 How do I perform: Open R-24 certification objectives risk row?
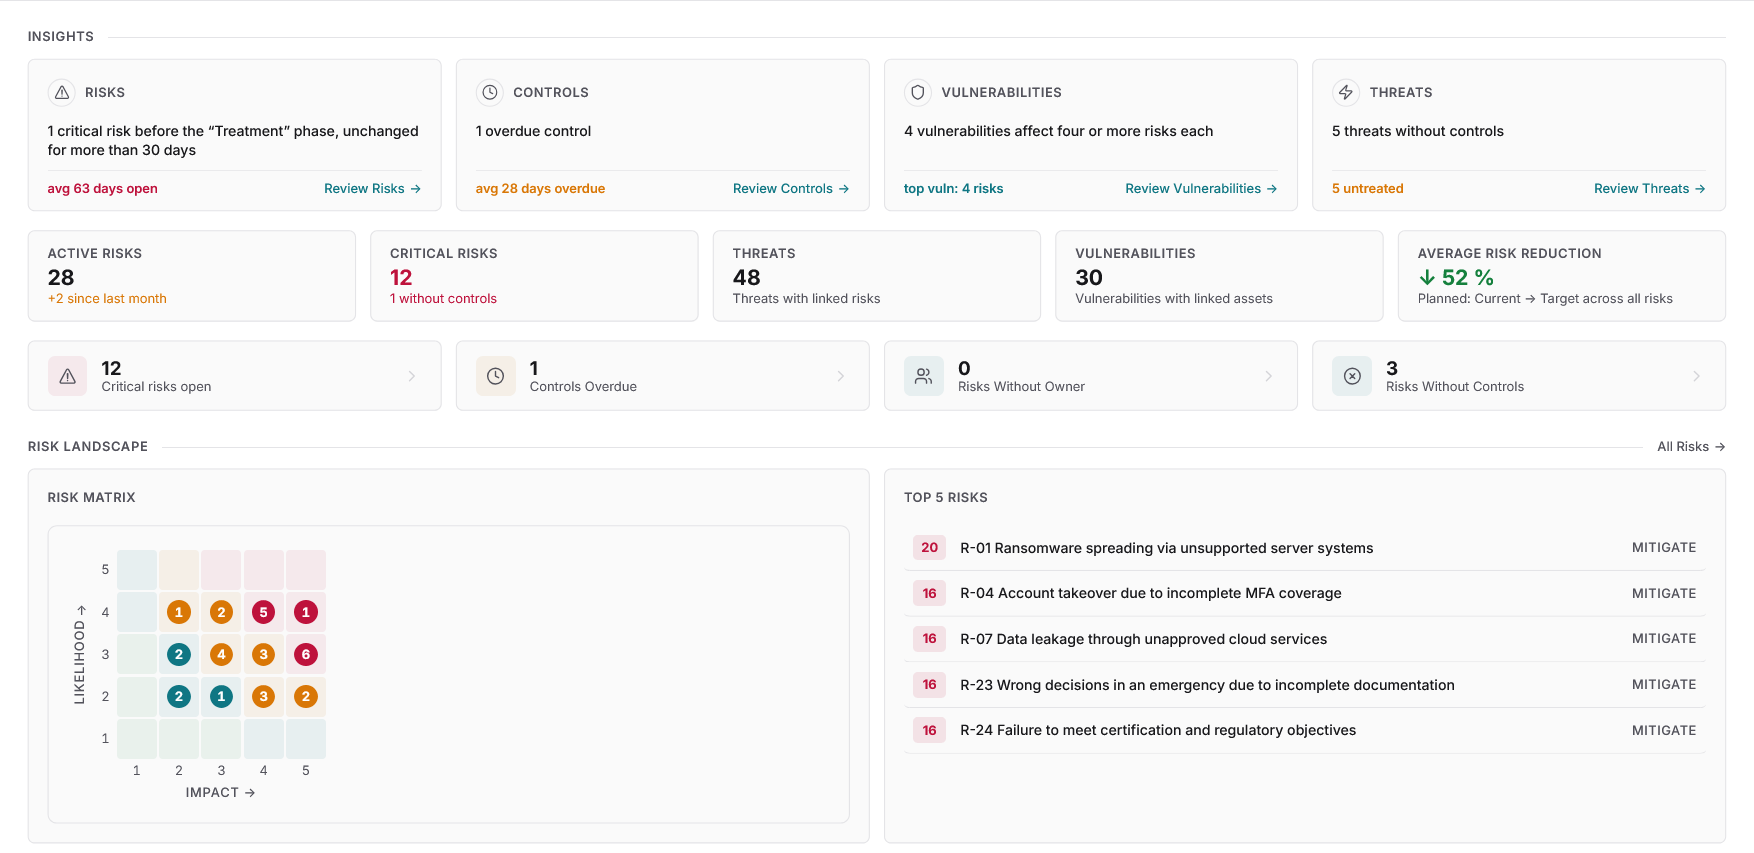pyautogui.click(x=1305, y=730)
